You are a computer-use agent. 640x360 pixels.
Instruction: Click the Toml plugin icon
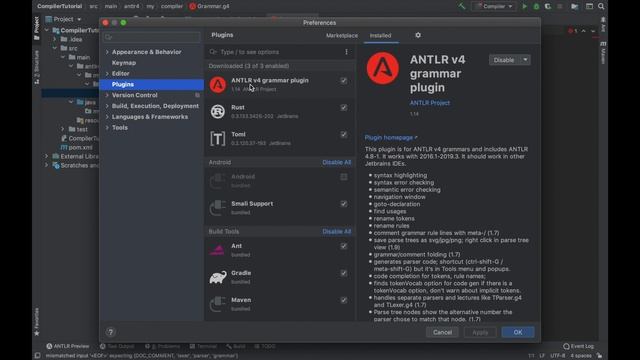pyautogui.click(x=218, y=139)
